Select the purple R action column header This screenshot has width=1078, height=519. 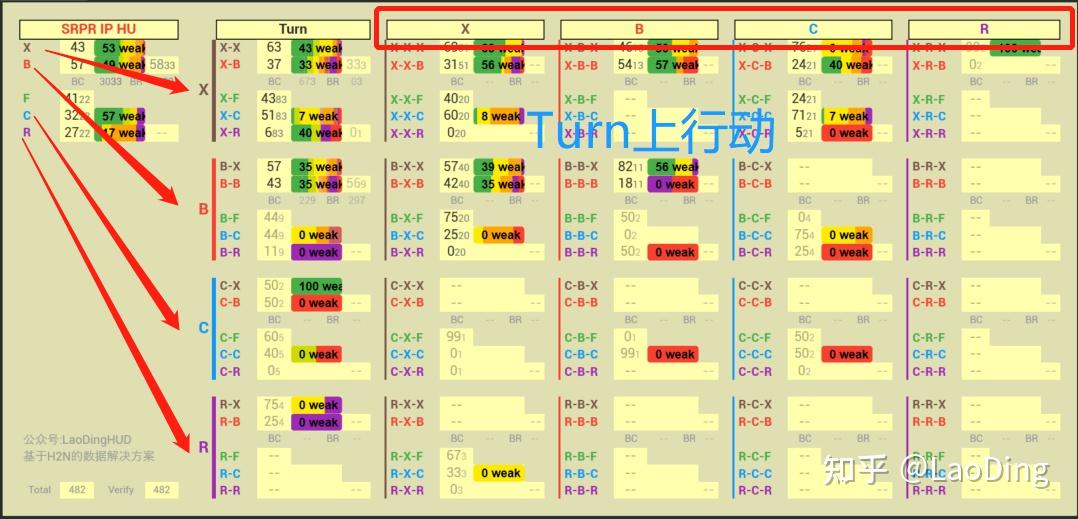tap(984, 30)
